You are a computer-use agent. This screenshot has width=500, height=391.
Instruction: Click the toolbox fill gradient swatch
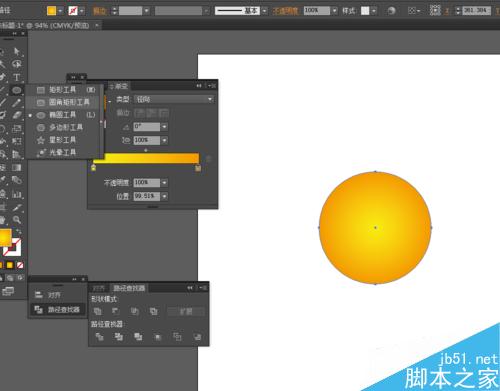[x=5, y=237]
